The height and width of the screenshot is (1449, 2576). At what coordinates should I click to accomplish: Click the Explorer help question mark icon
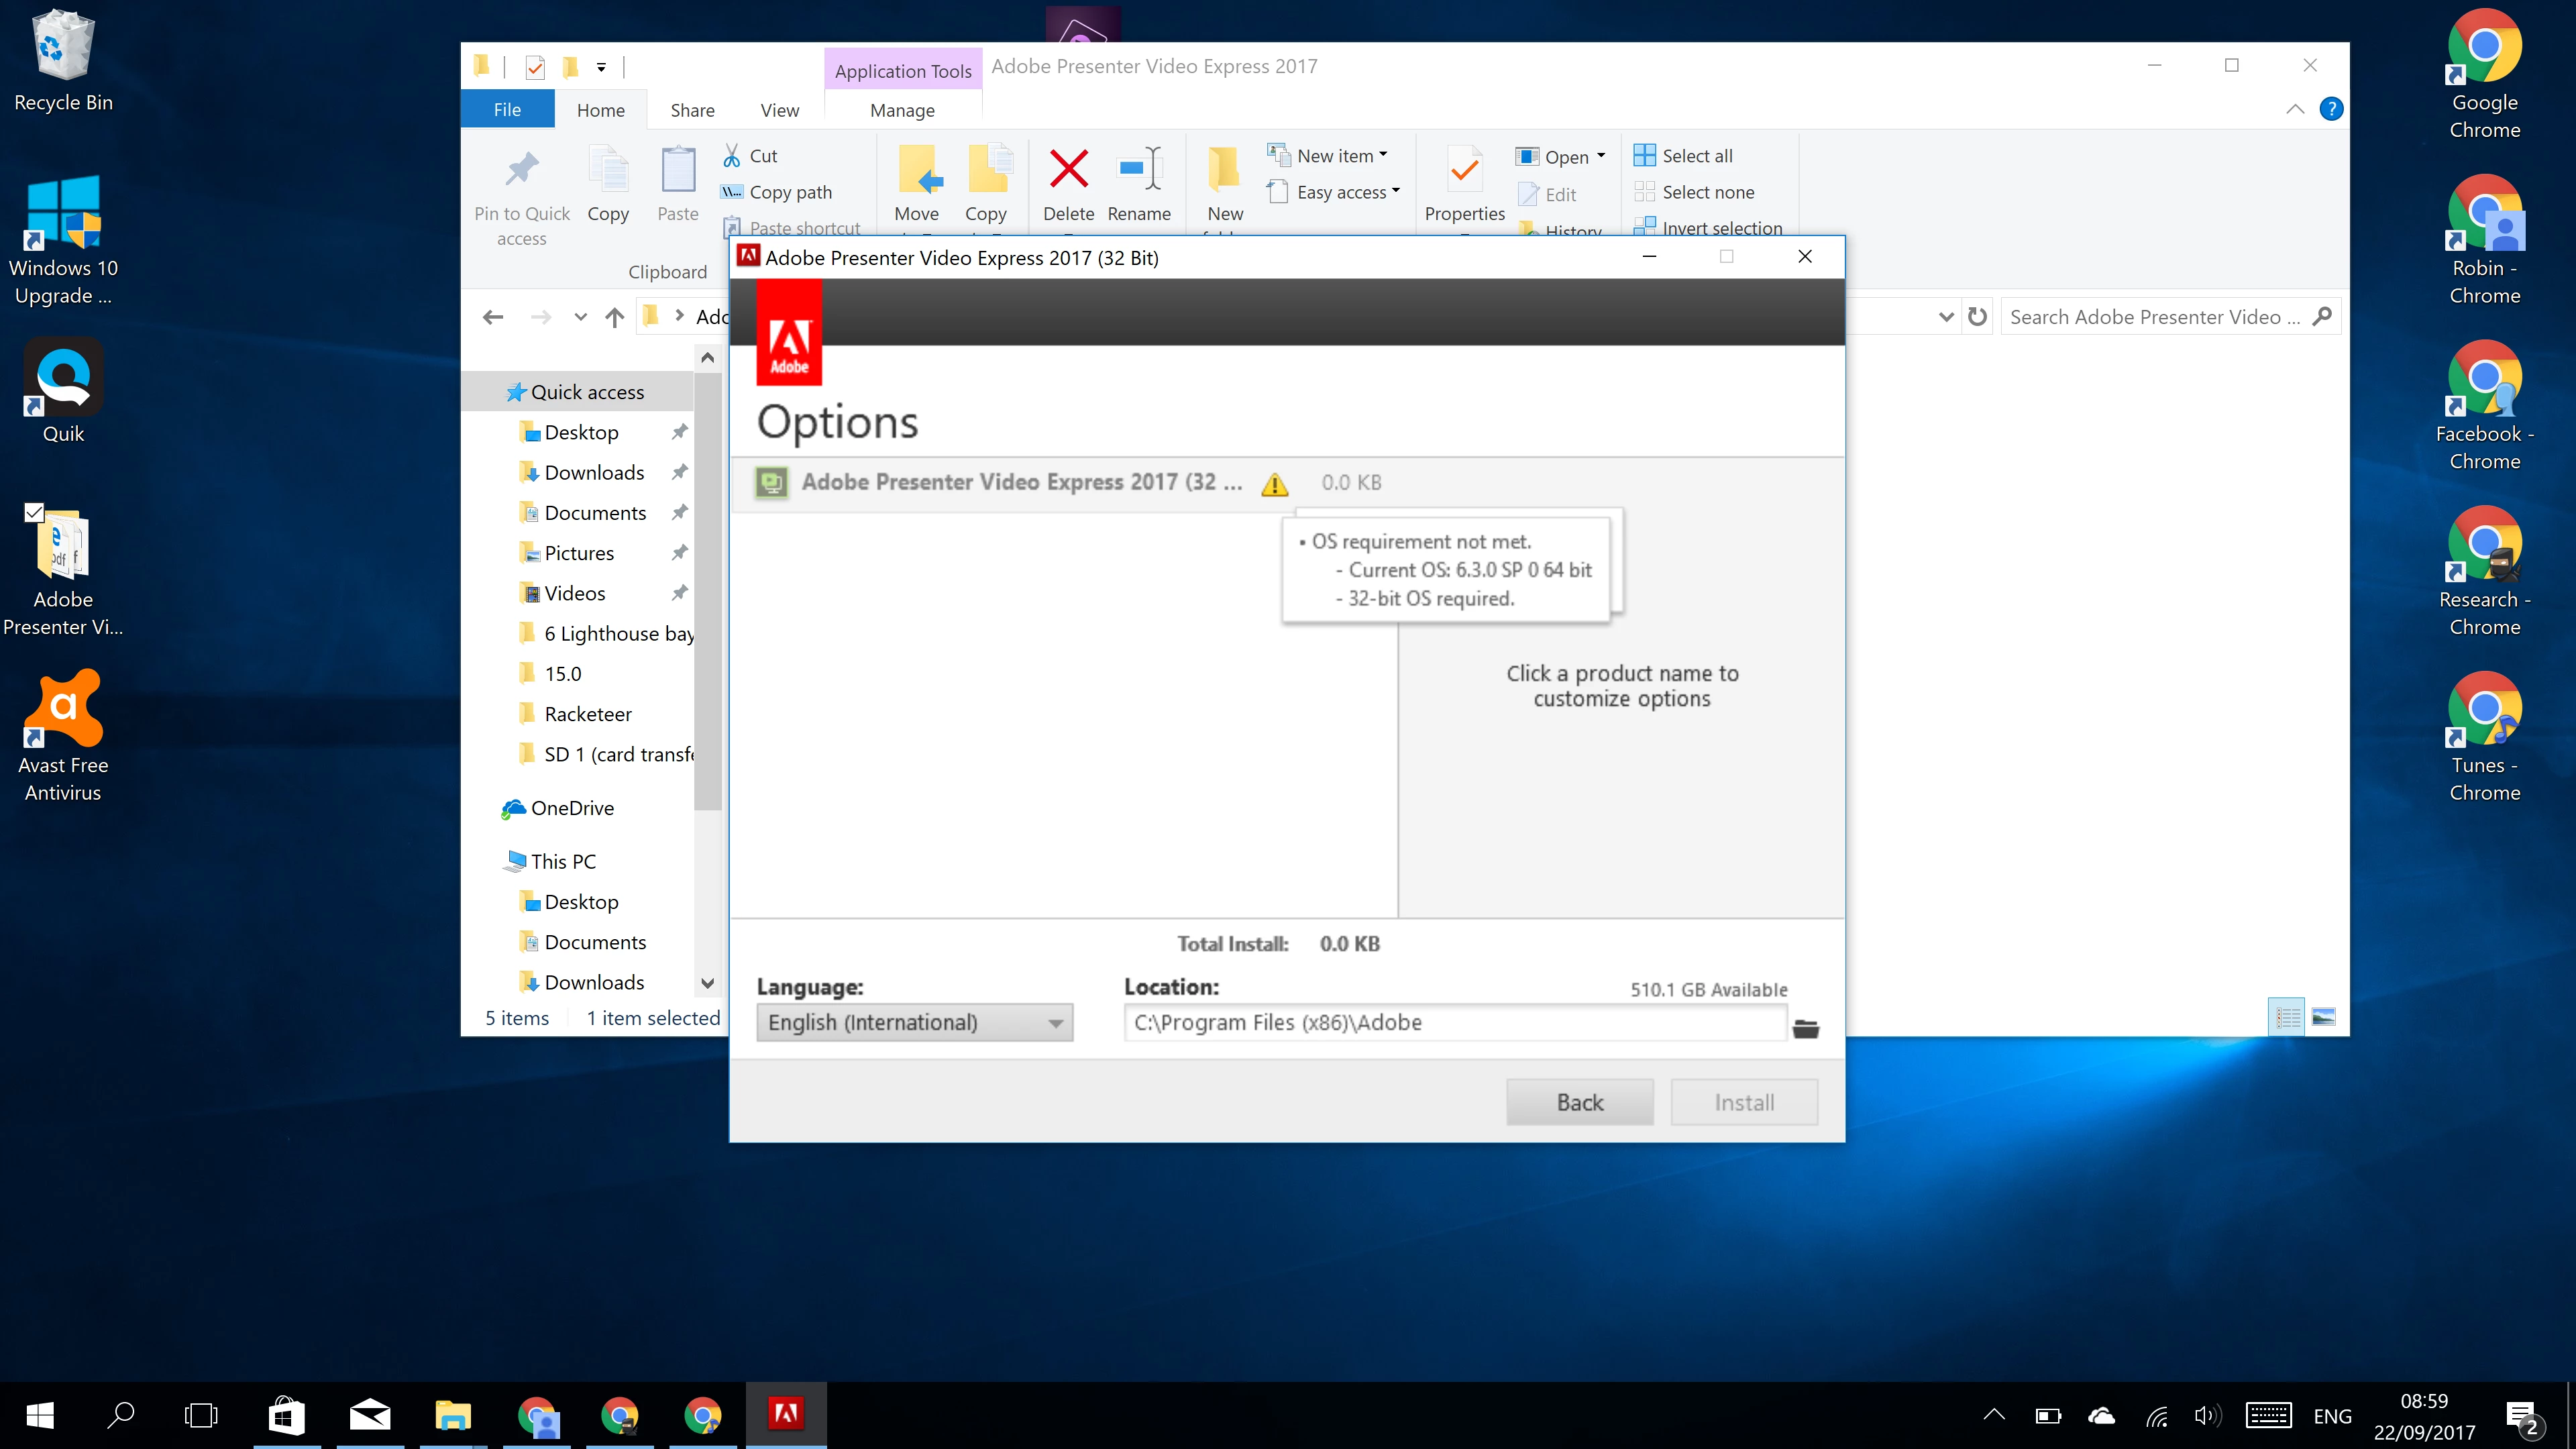pos(2331,109)
